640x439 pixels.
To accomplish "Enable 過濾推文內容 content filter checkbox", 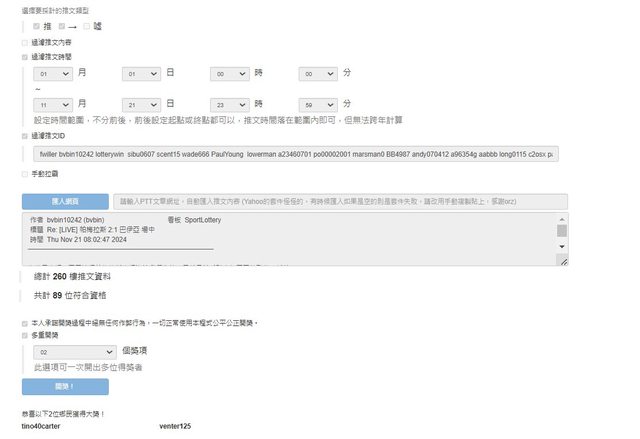I will [25, 43].
